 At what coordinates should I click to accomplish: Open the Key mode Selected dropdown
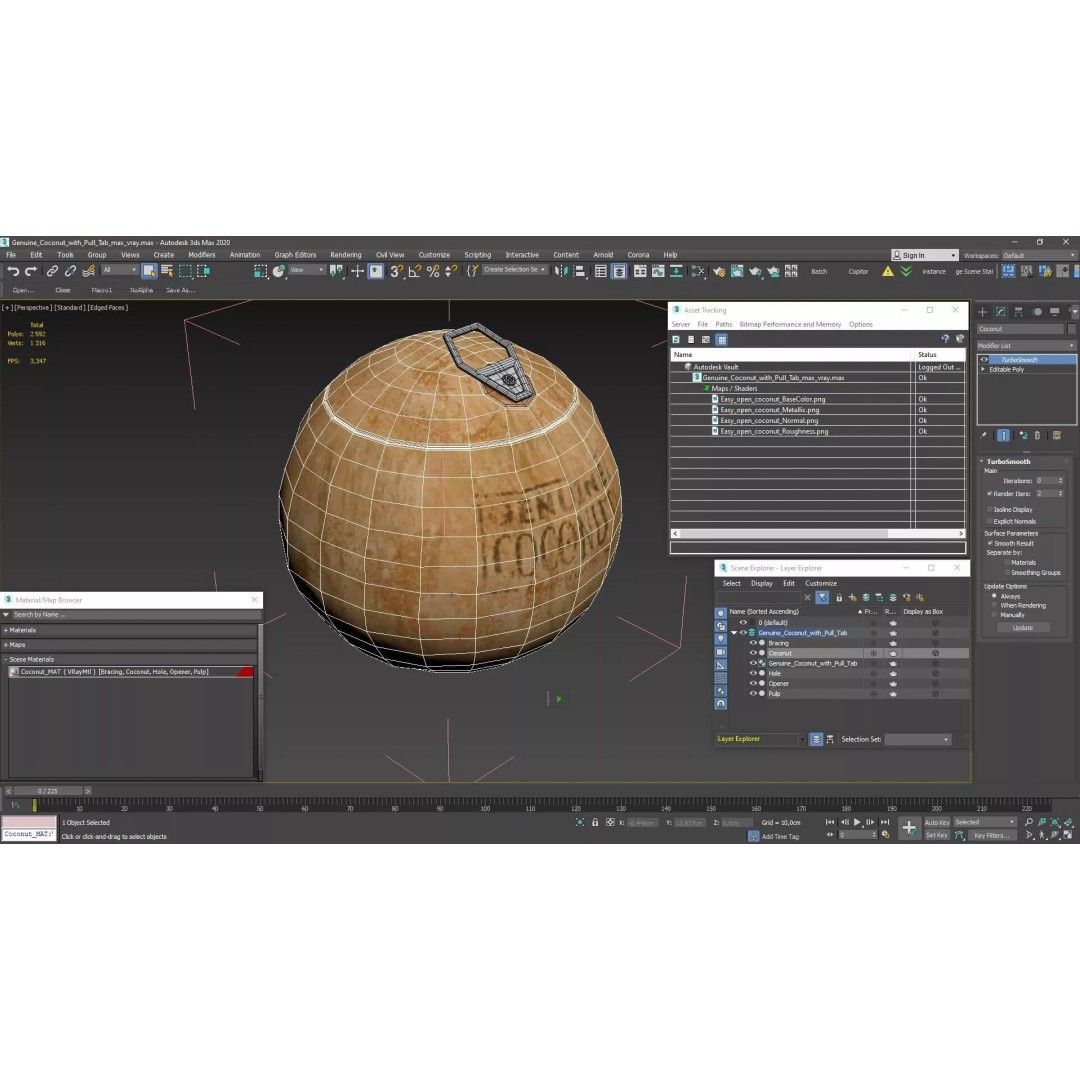point(985,822)
